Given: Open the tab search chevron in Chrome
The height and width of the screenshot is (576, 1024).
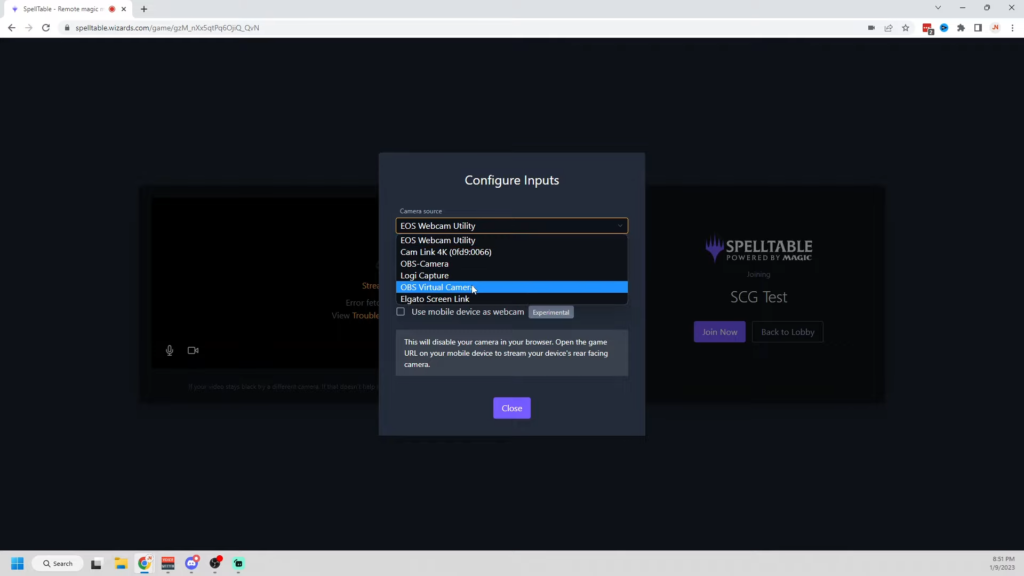Looking at the screenshot, I should [938, 8].
